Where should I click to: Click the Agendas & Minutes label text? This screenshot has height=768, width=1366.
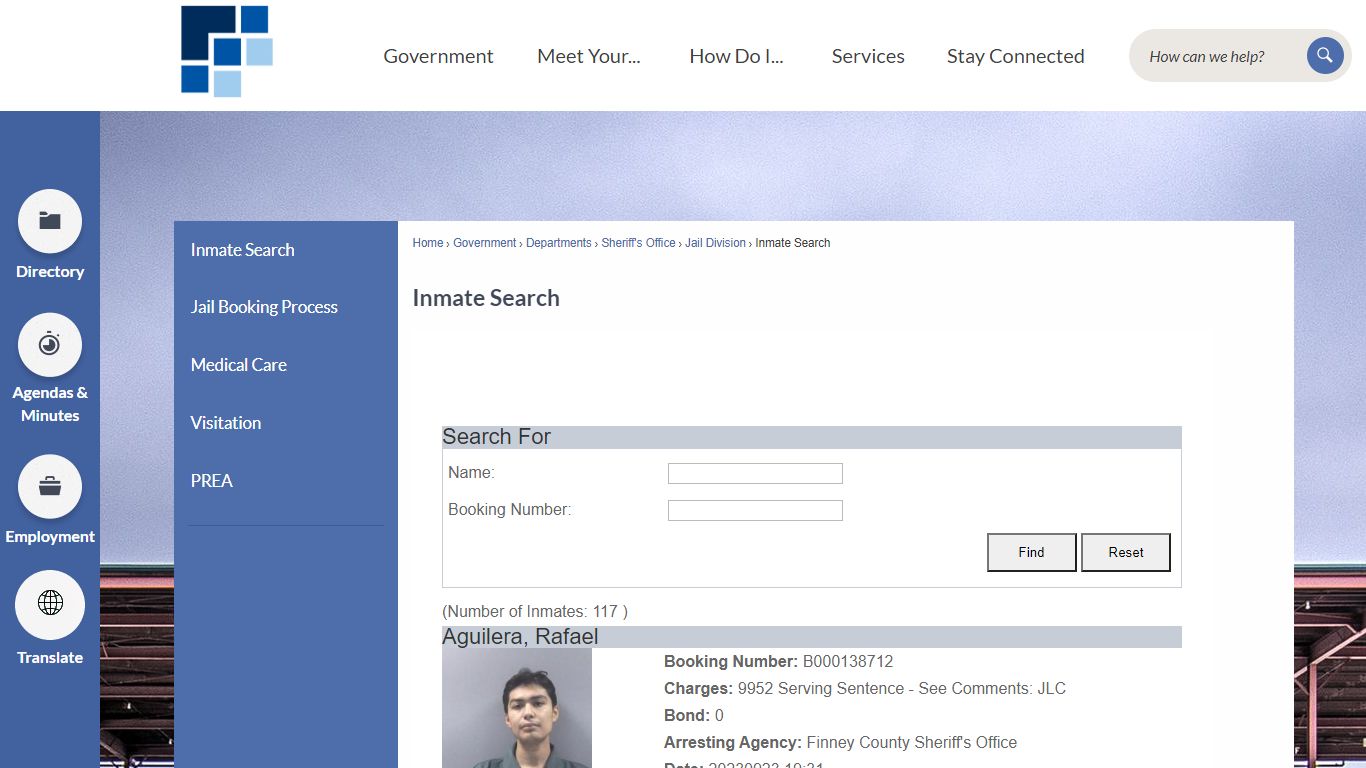(50, 404)
